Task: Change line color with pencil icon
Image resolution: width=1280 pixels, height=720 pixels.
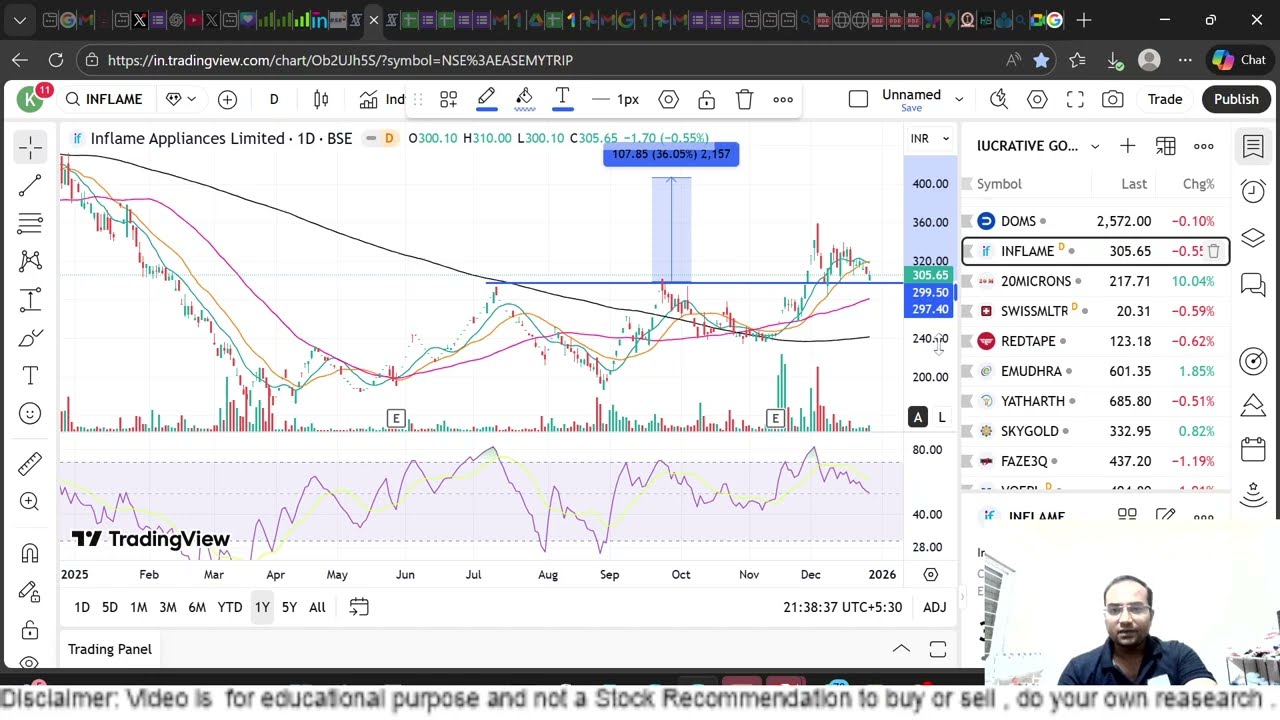Action: (486, 99)
